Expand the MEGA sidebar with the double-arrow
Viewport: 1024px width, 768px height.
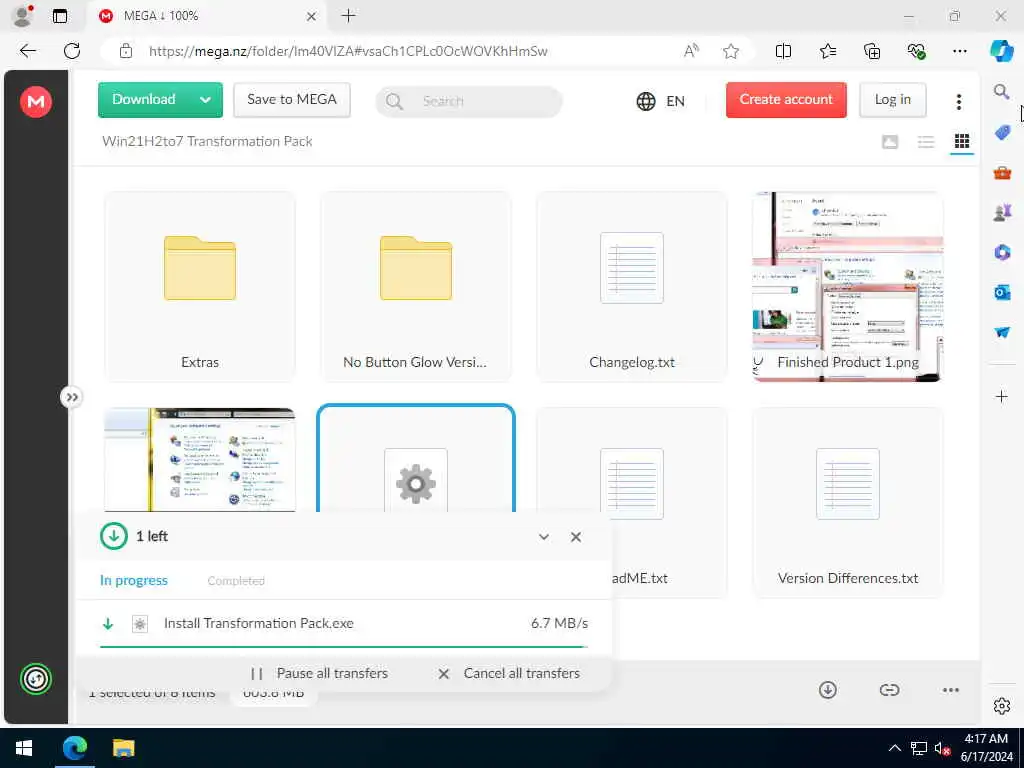[x=71, y=397]
